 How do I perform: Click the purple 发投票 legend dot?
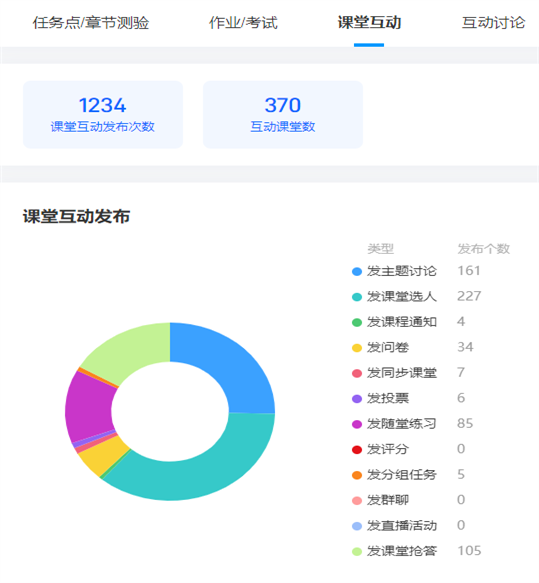pos(356,399)
